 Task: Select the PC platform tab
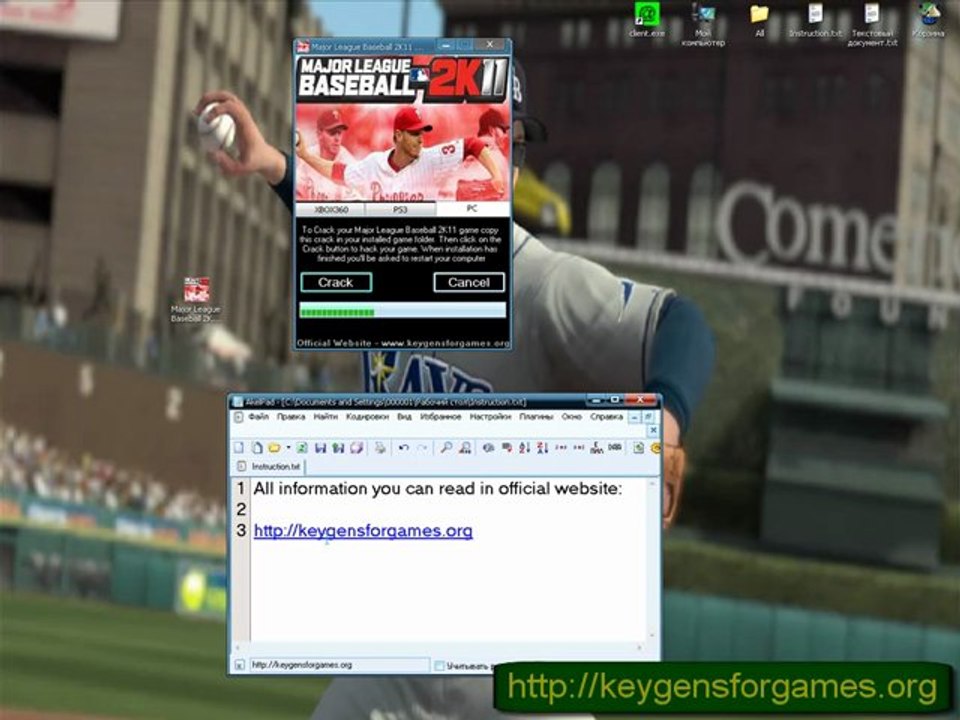click(472, 209)
